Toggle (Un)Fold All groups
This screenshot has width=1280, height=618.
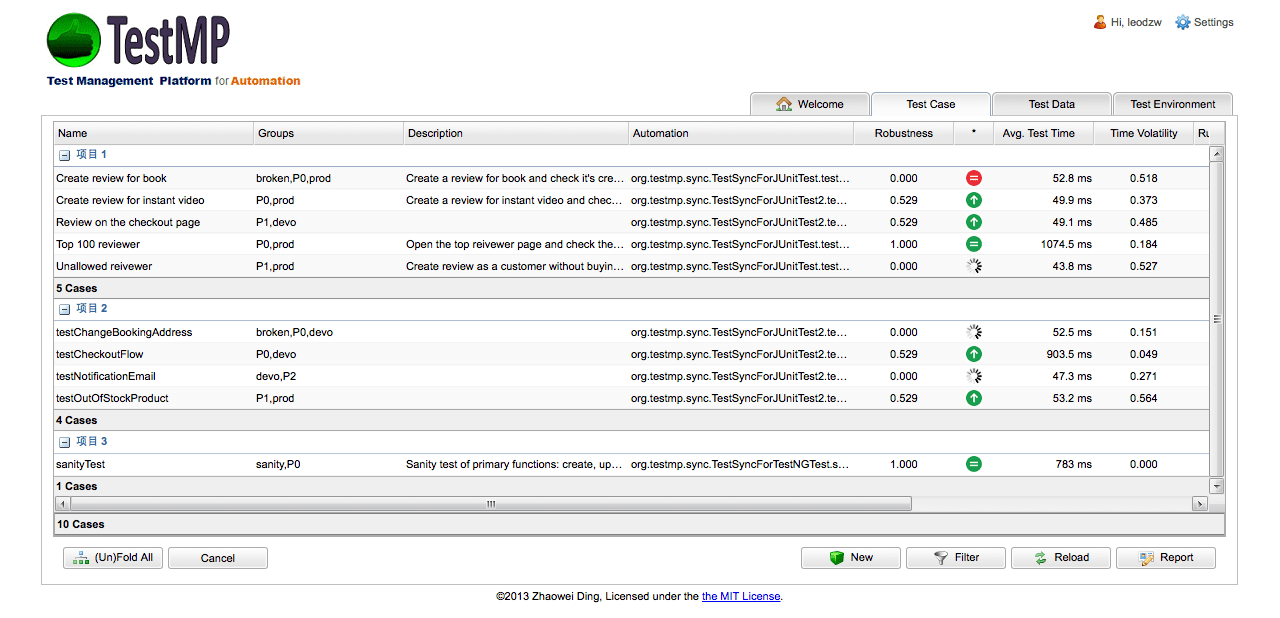[x=112, y=558]
